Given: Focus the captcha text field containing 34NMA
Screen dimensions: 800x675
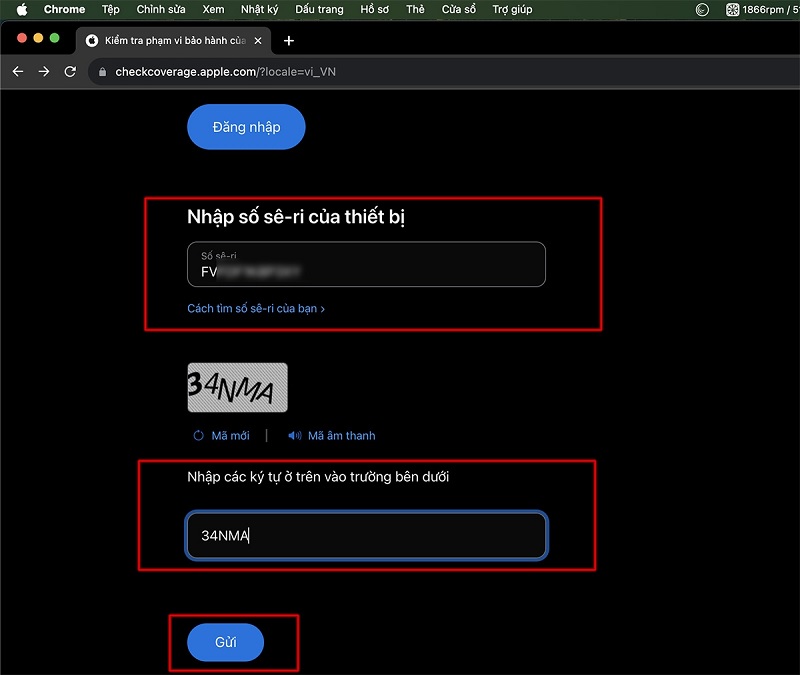Looking at the screenshot, I should (366, 535).
